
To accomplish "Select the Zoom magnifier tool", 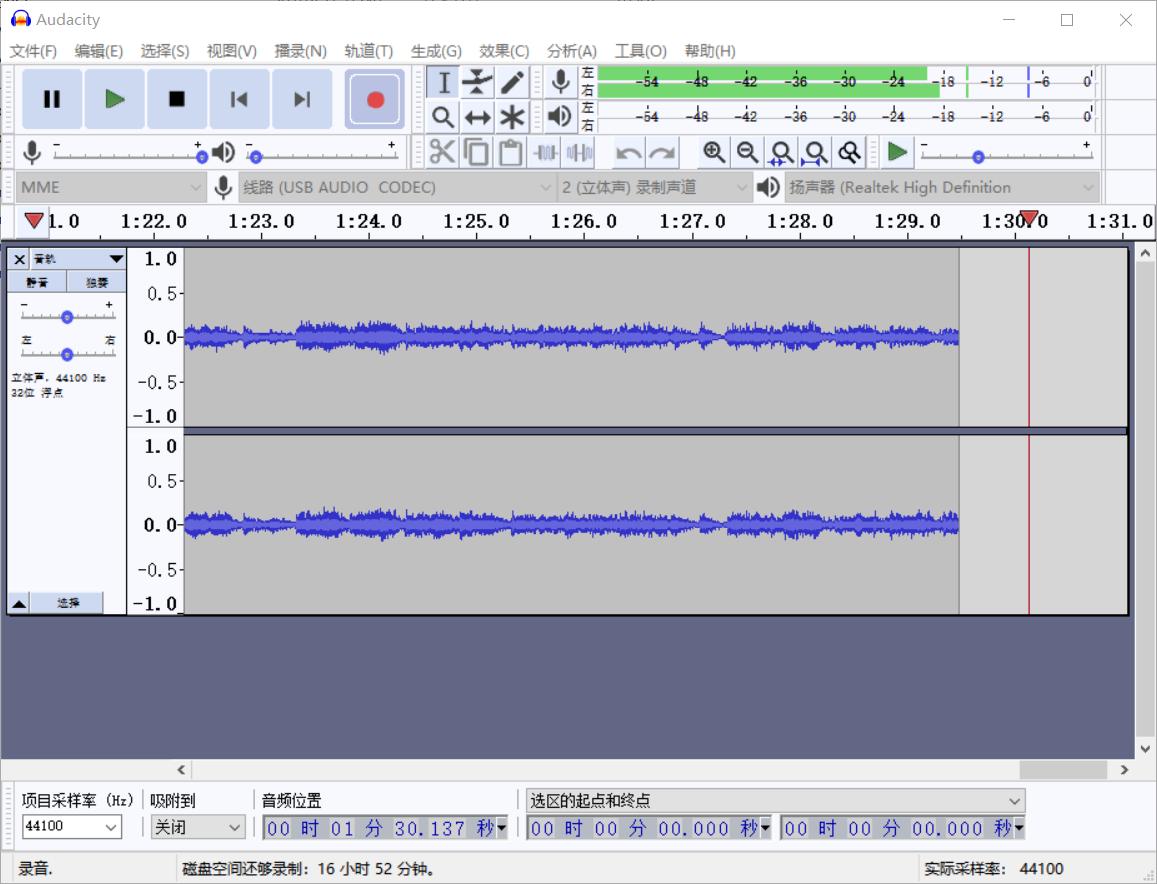I will (x=442, y=117).
